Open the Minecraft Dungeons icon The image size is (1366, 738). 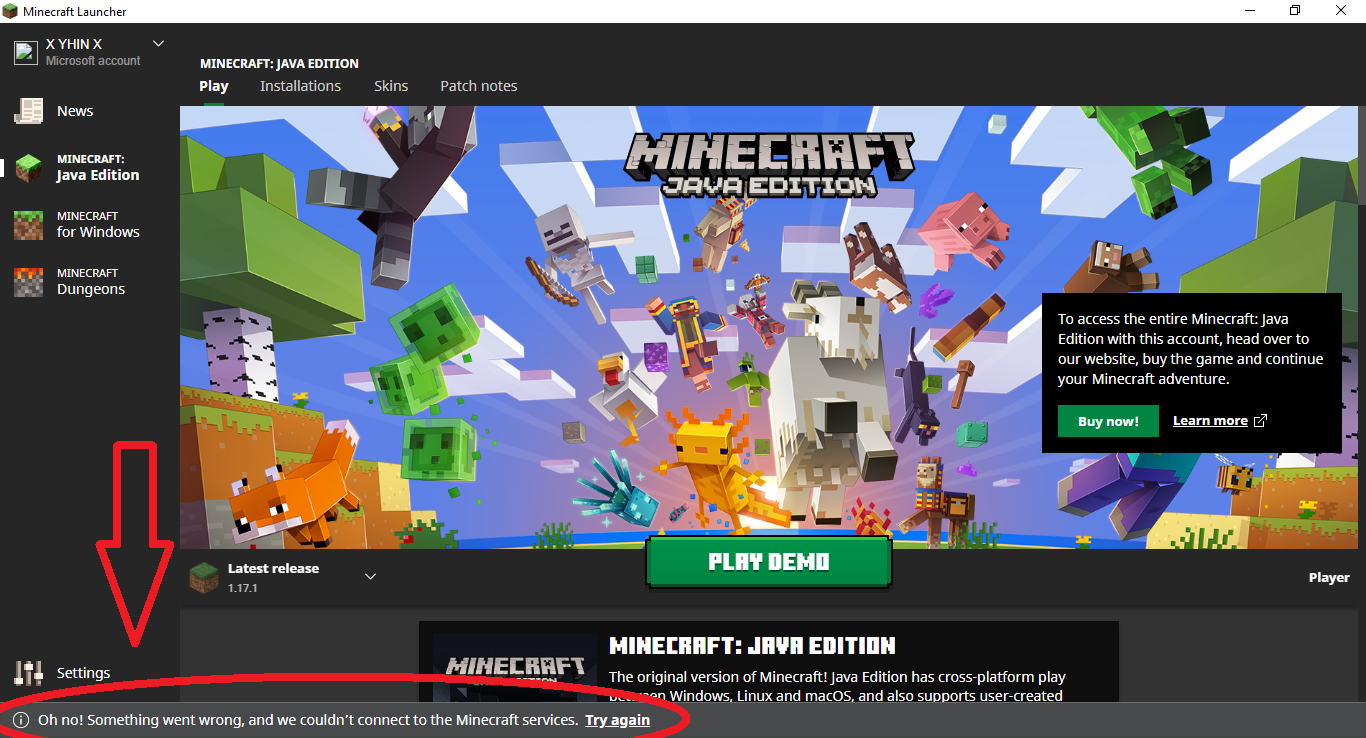(28, 282)
